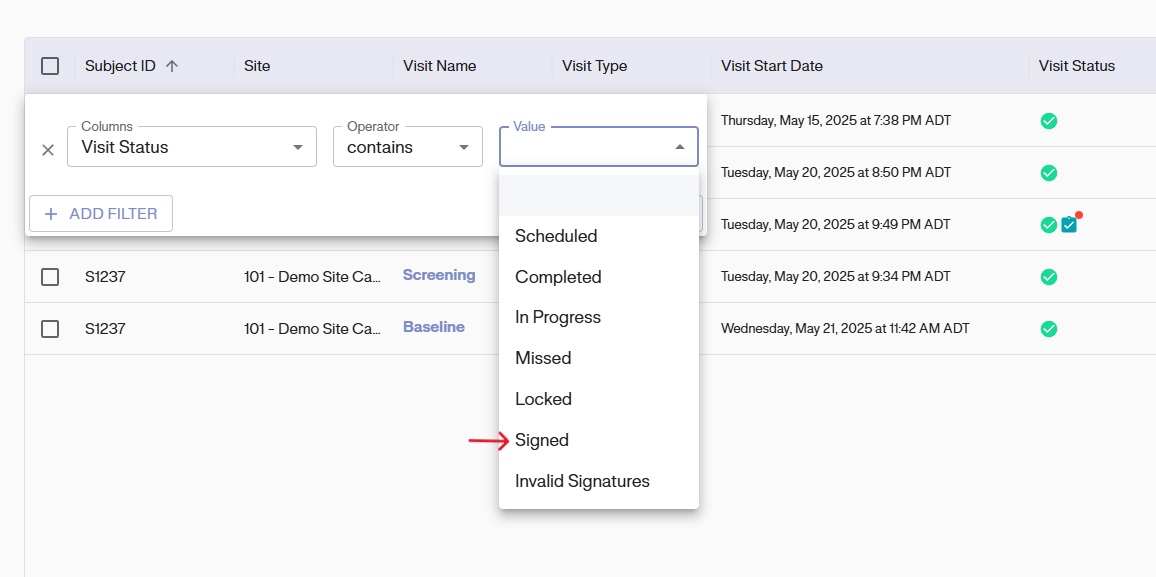Choose Signed from the value list
Screen dimensions: 1156x577
pos(542,440)
